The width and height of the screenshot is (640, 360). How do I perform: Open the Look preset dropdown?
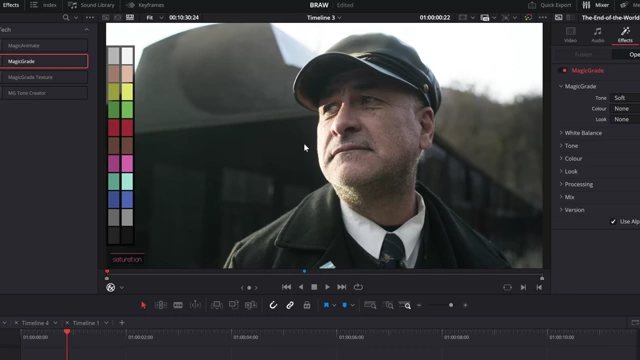(625, 119)
